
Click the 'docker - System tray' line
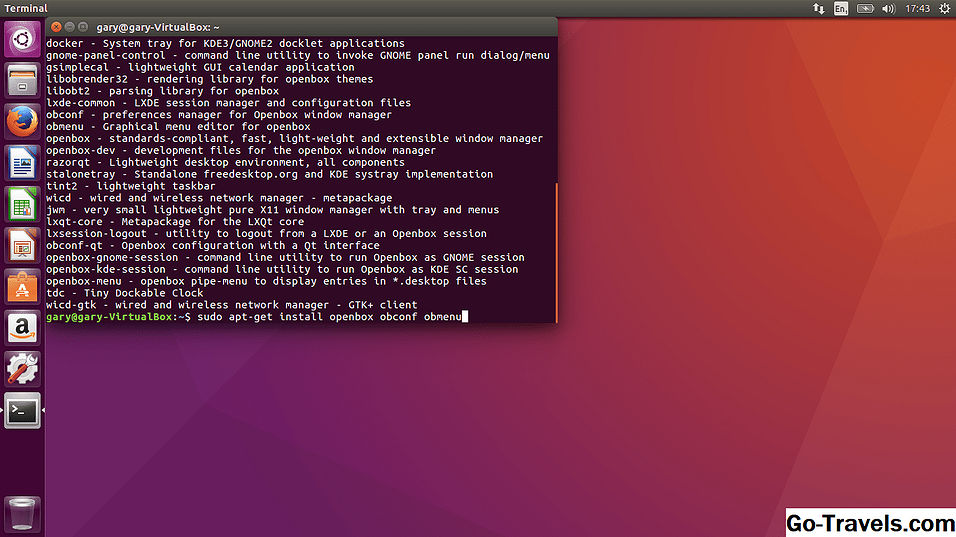click(225, 43)
